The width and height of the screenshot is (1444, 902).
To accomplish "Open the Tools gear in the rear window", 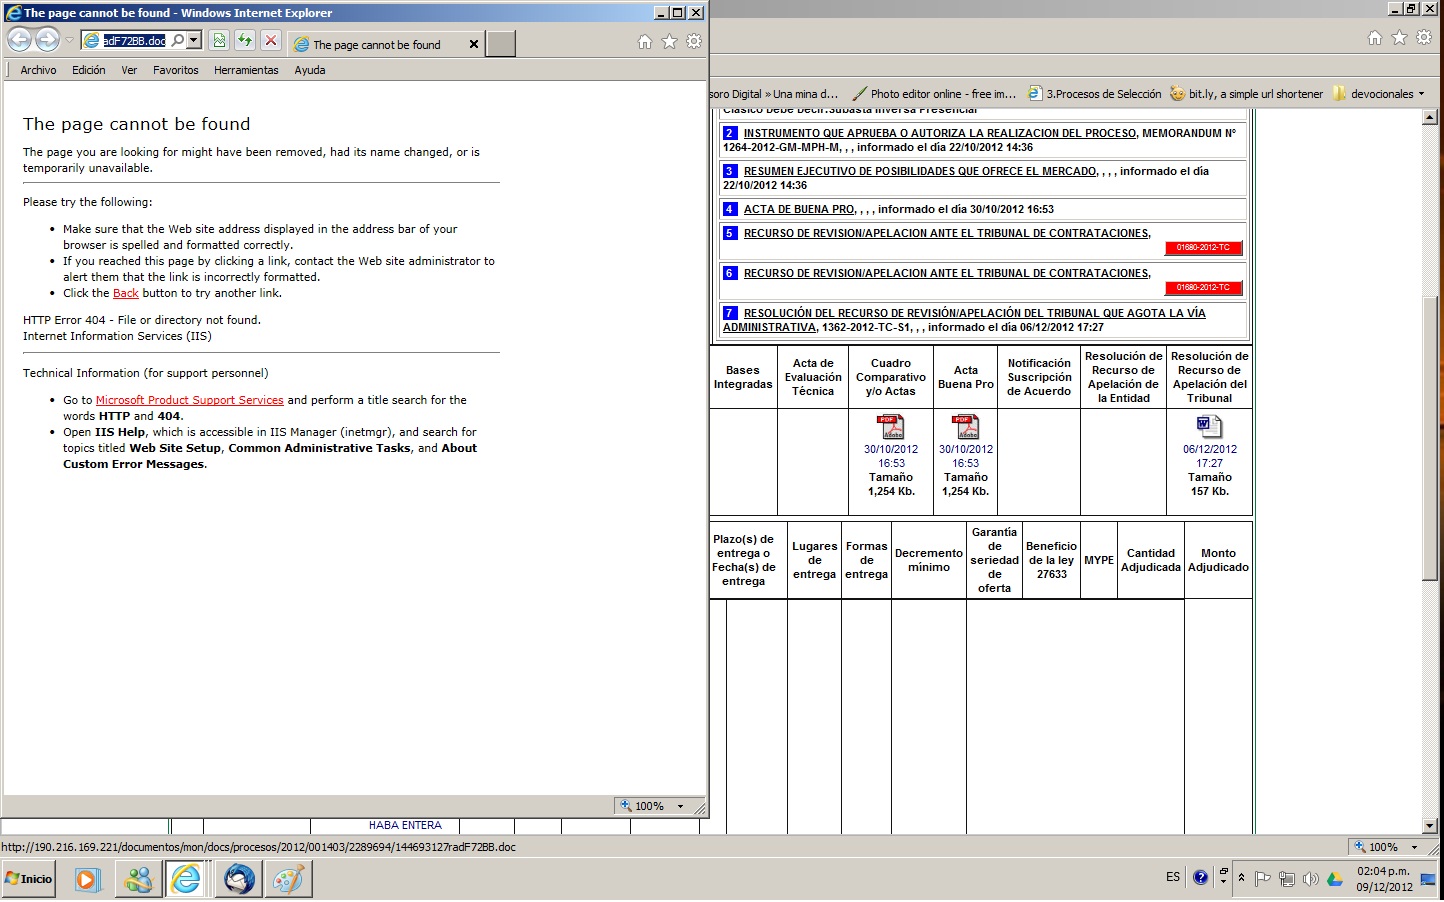I will (x=1424, y=38).
